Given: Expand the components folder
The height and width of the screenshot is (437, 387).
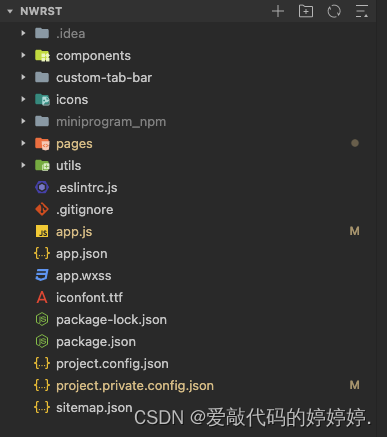Looking at the screenshot, I should (x=23, y=55).
